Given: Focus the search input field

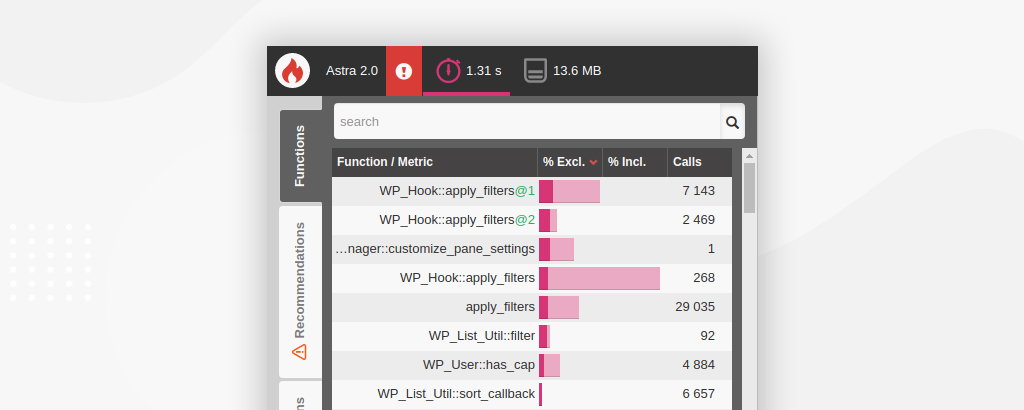Looking at the screenshot, I should click(527, 121).
